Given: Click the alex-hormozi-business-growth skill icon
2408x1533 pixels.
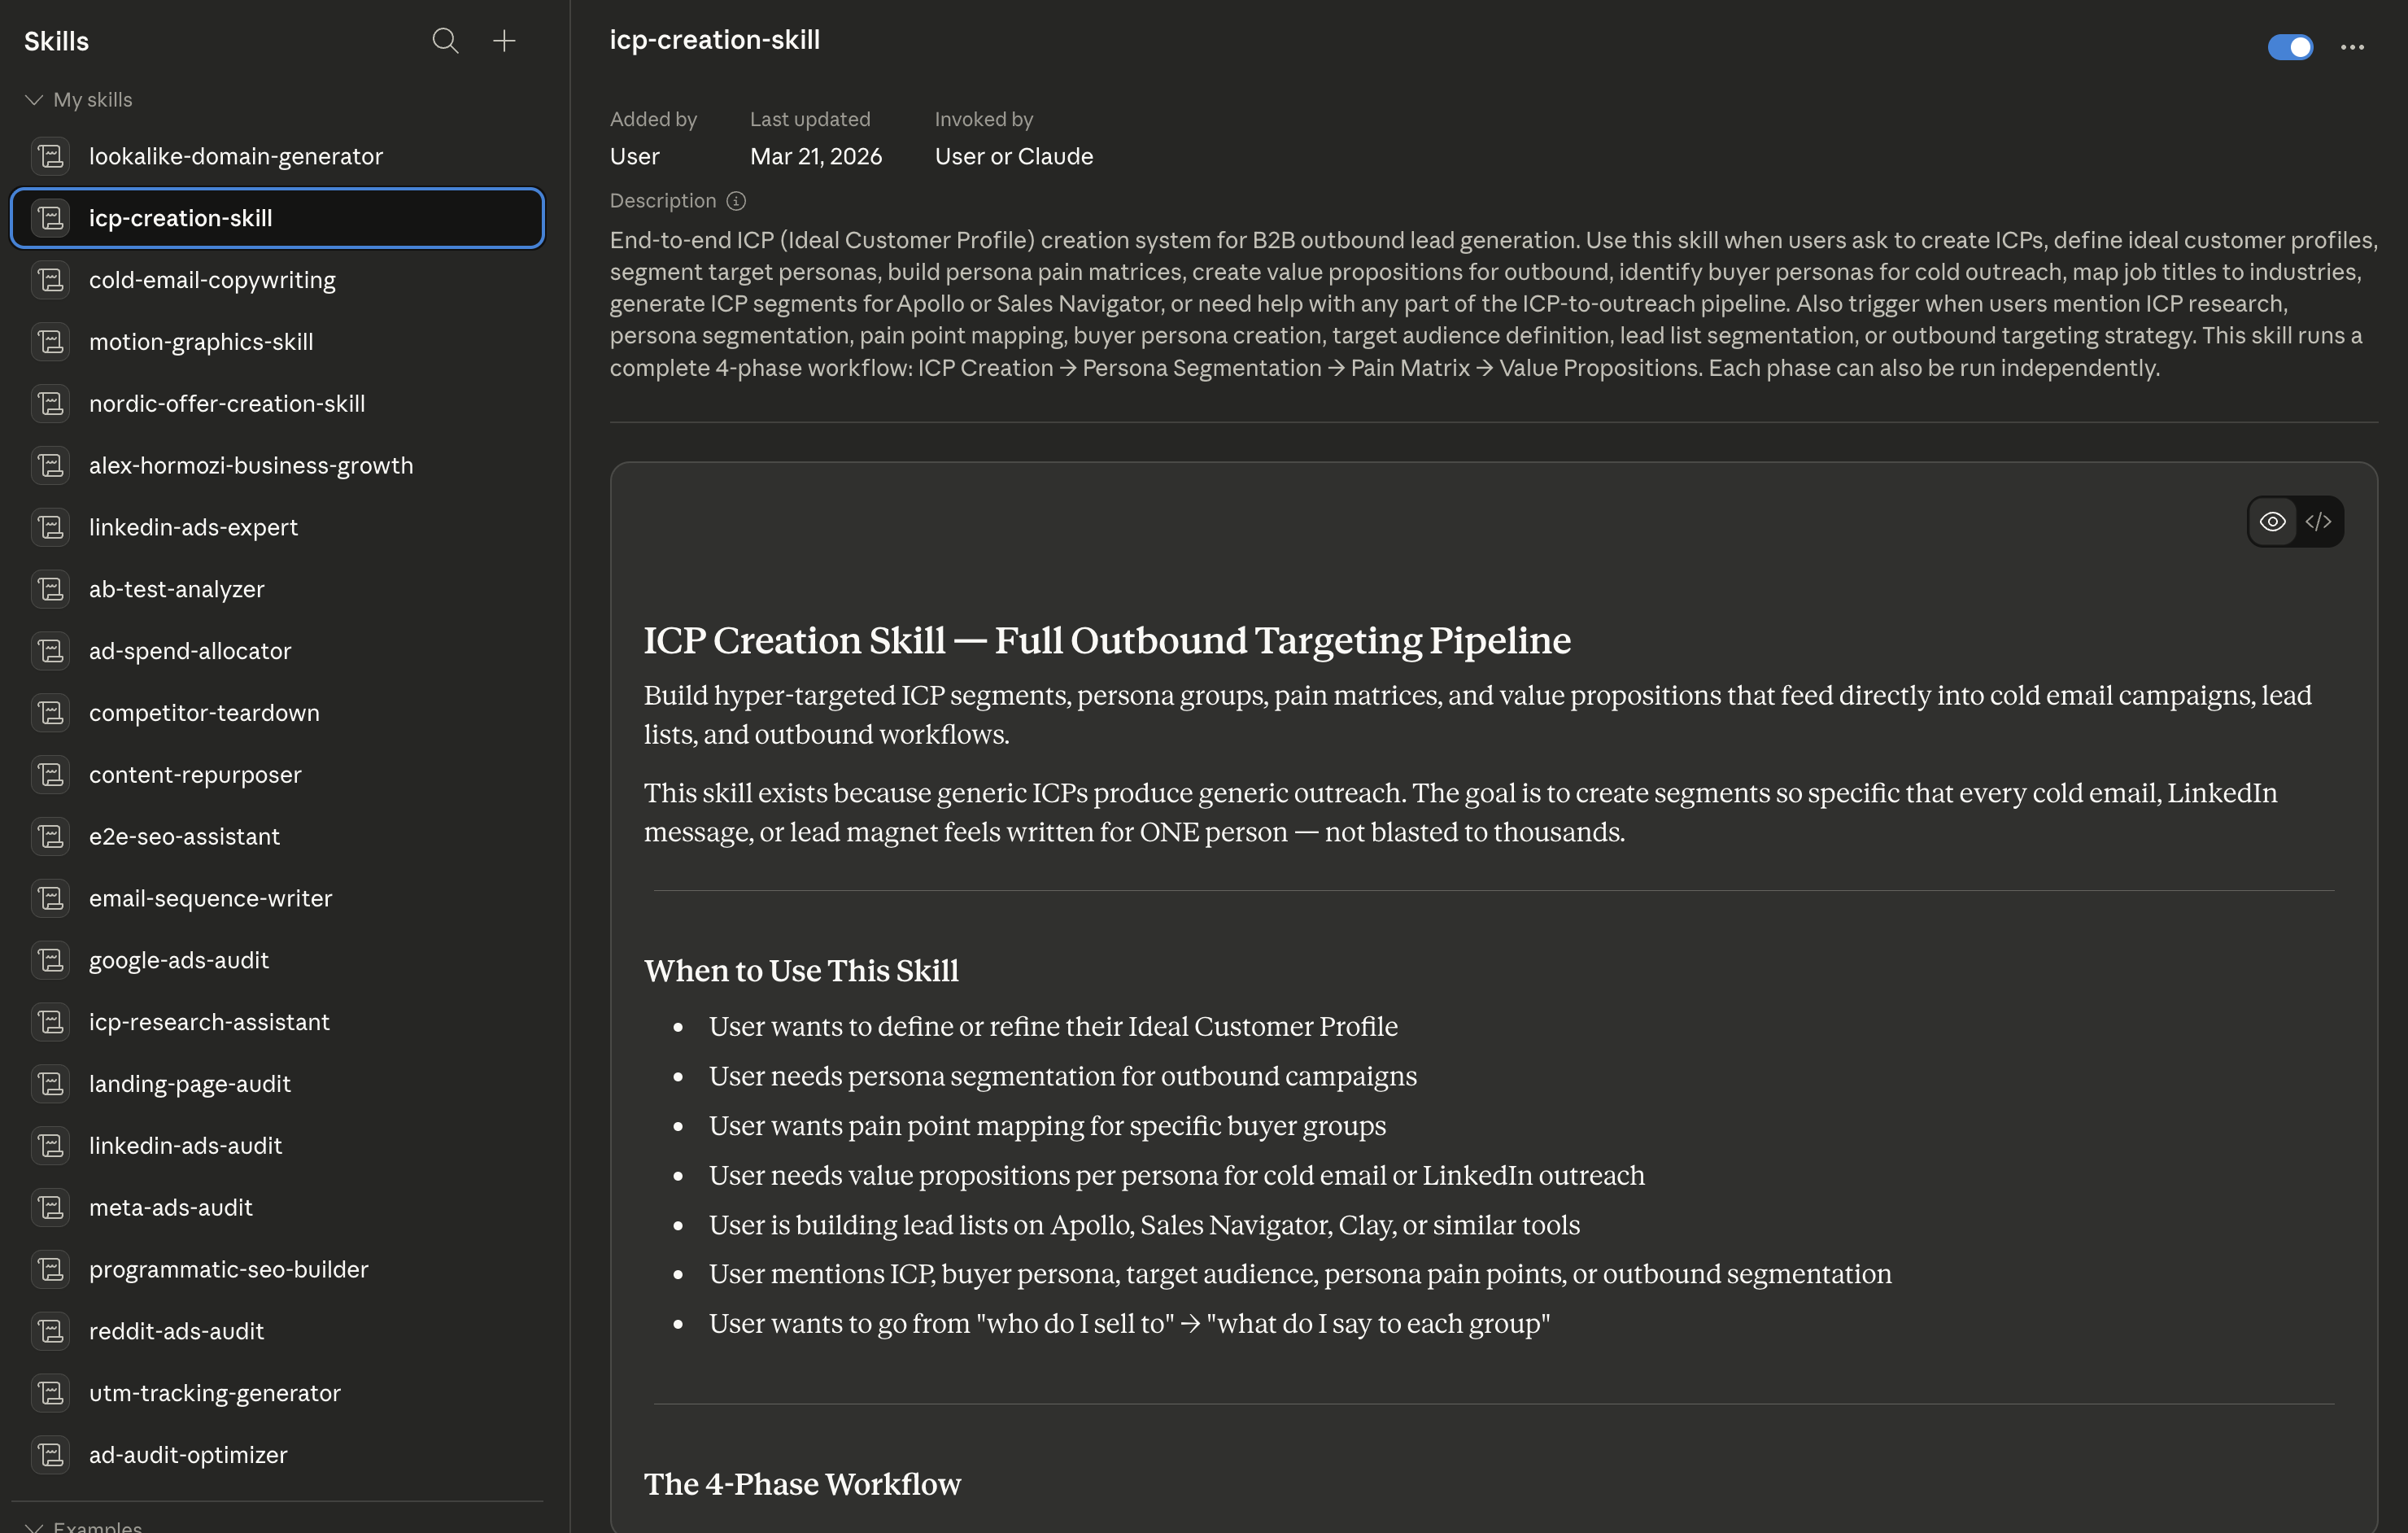Looking at the screenshot, I should tap(50, 466).
